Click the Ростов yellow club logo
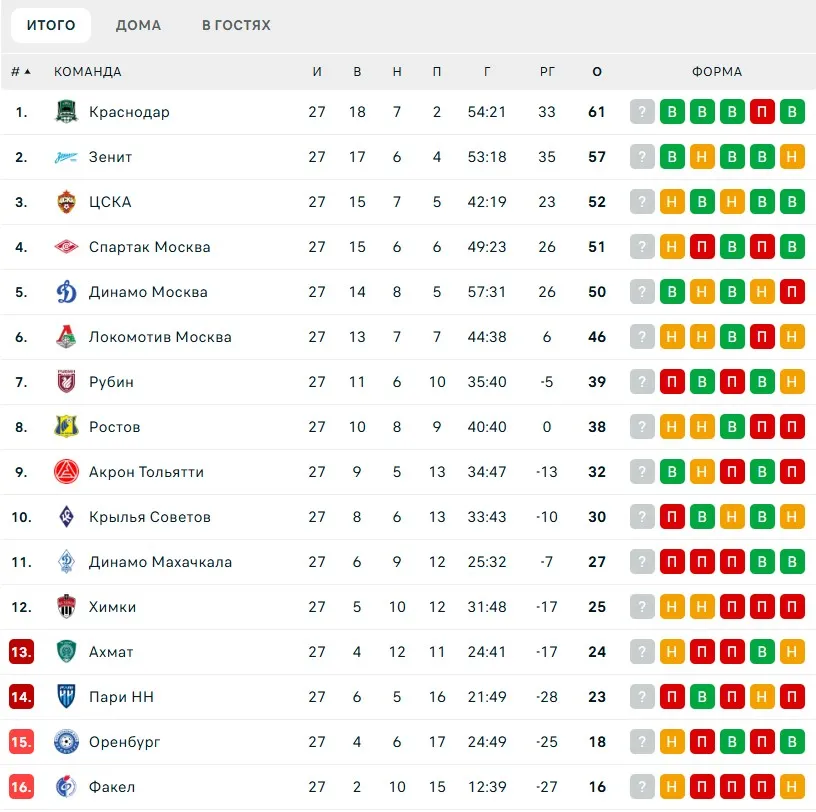Image resolution: width=816 pixels, height=812 pixels. coord(66,427)
